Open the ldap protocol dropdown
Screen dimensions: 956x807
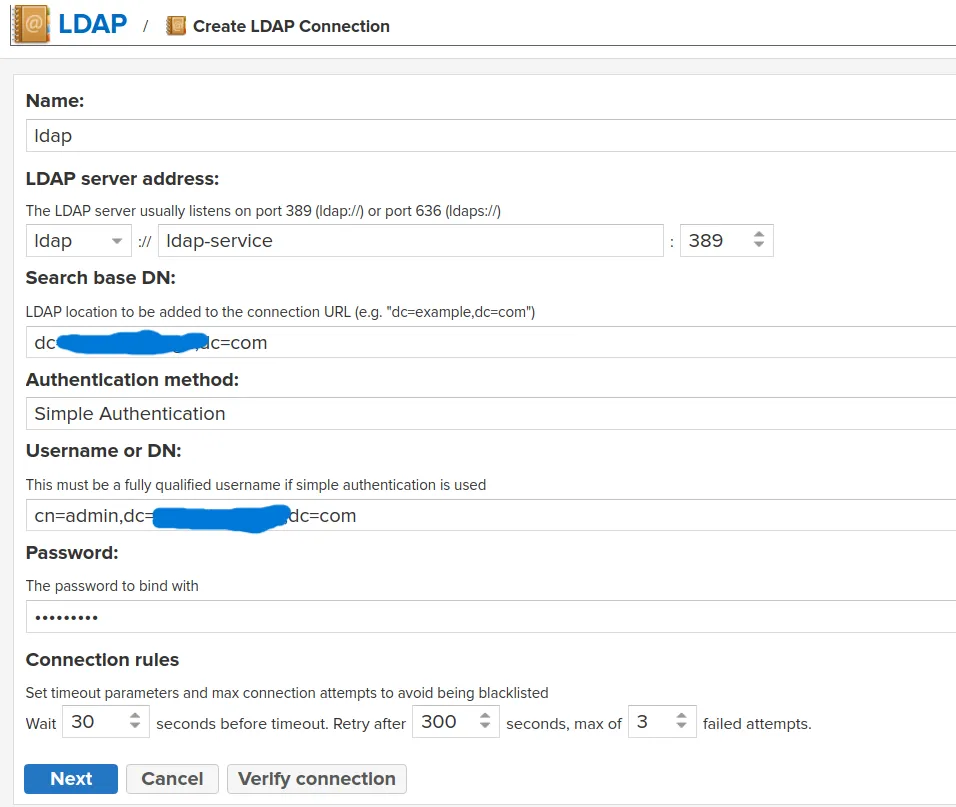pyautogui.click(x=78, y=240)
